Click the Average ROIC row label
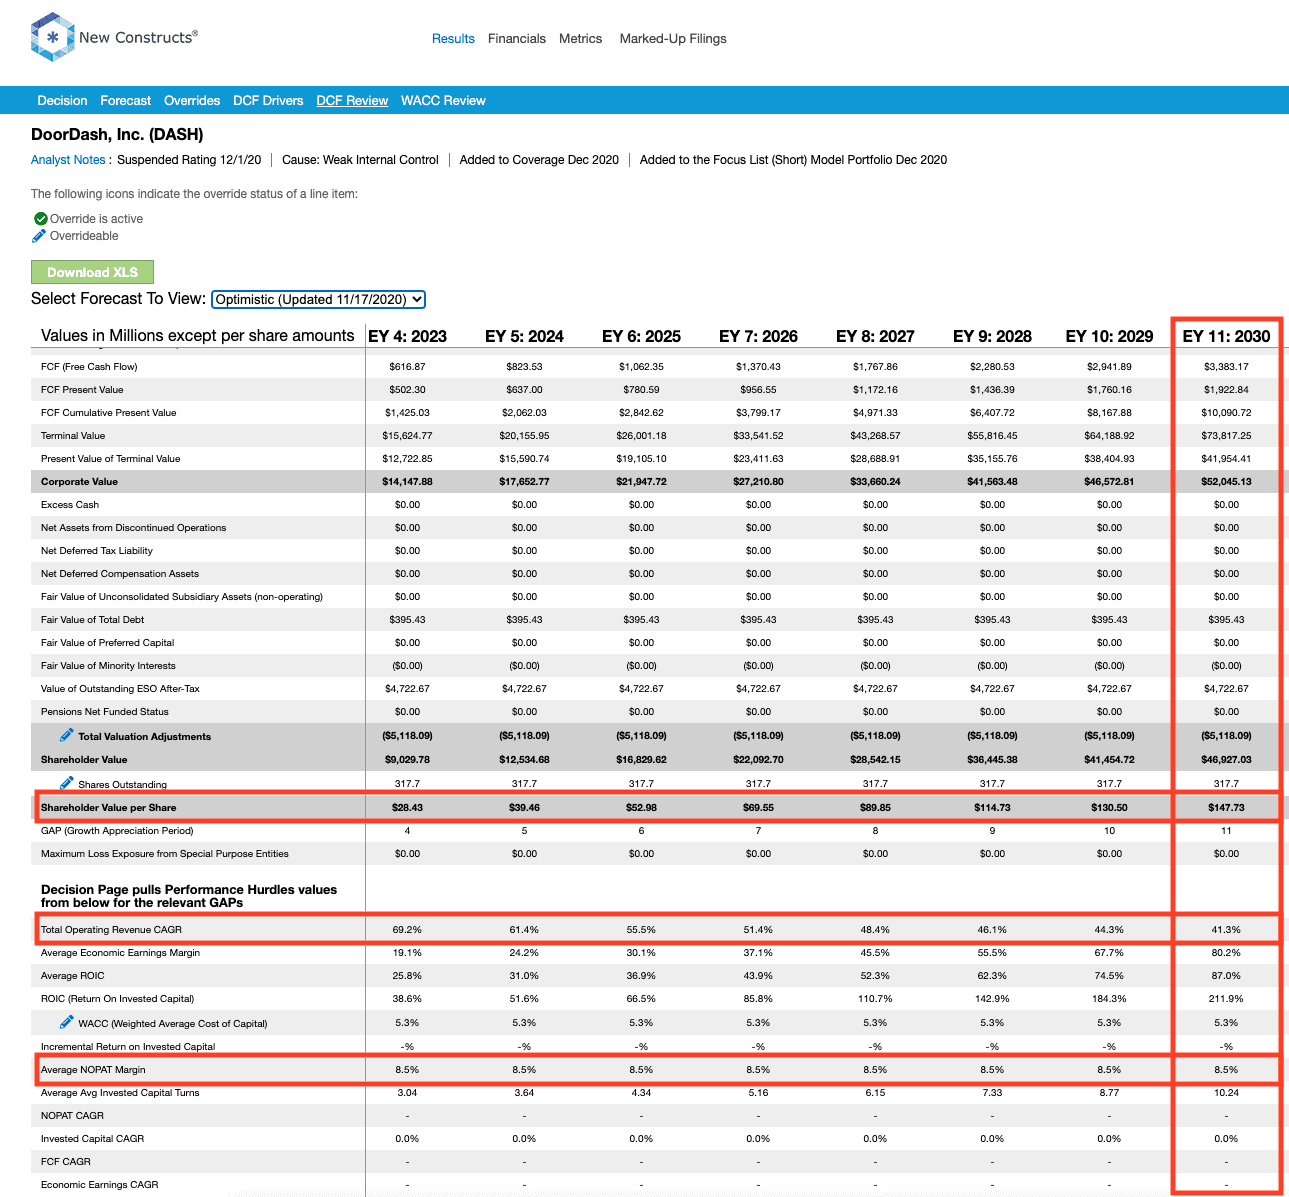The width and height of the screenshot is (1289, 1197). 72,976
